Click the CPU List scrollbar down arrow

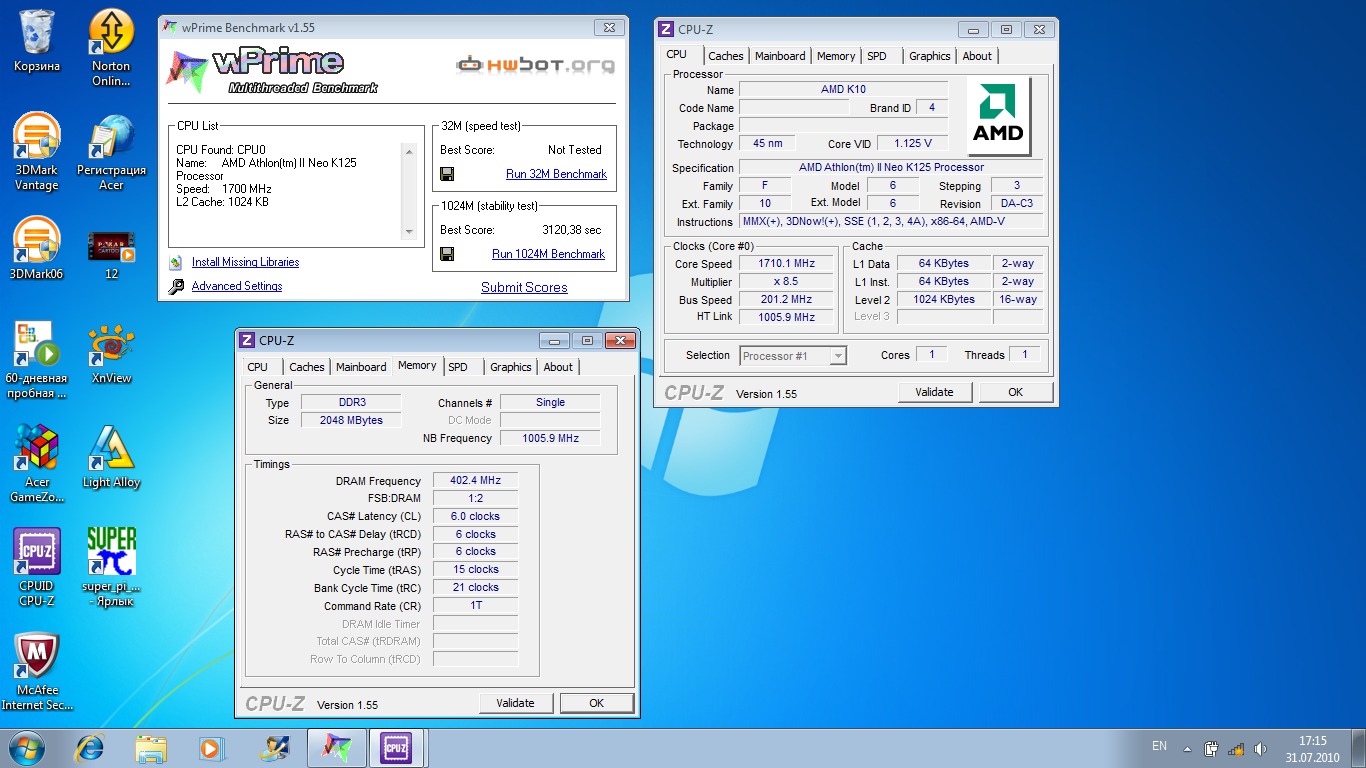408,232
